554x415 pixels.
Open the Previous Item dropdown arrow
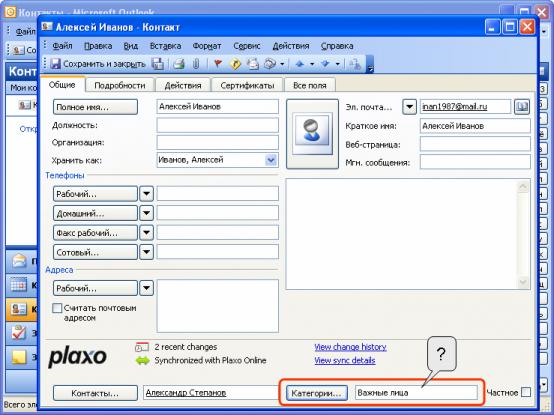[x=312, y=64]
